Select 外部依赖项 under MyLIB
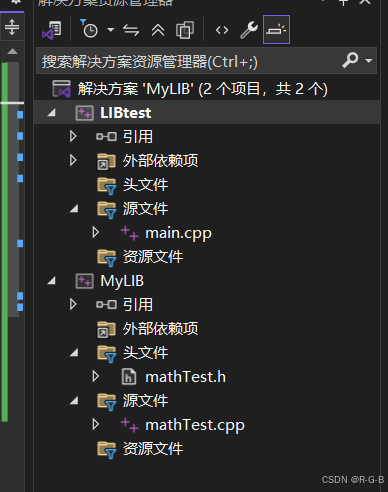The width and height of the screenshot is (388, 492). tap(160, 329)
